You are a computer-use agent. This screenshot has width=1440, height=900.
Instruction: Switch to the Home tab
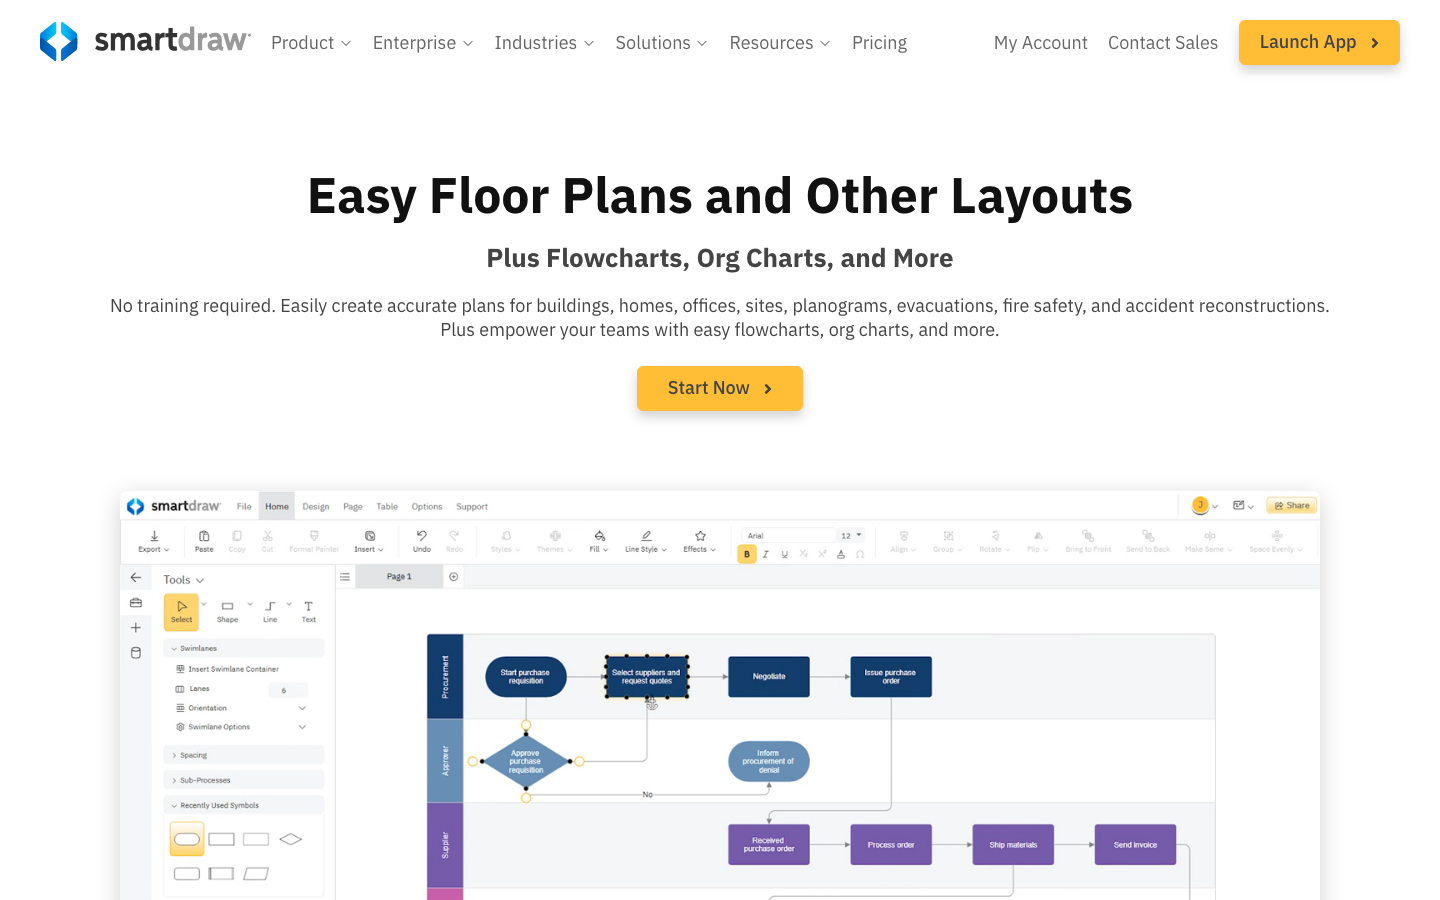[277, 506]
